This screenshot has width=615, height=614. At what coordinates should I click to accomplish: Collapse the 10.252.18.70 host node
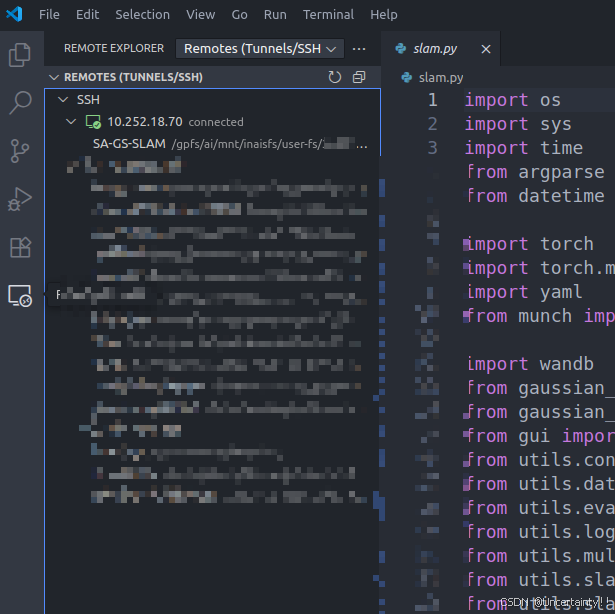pyautogui.click(x=71, y=122)
